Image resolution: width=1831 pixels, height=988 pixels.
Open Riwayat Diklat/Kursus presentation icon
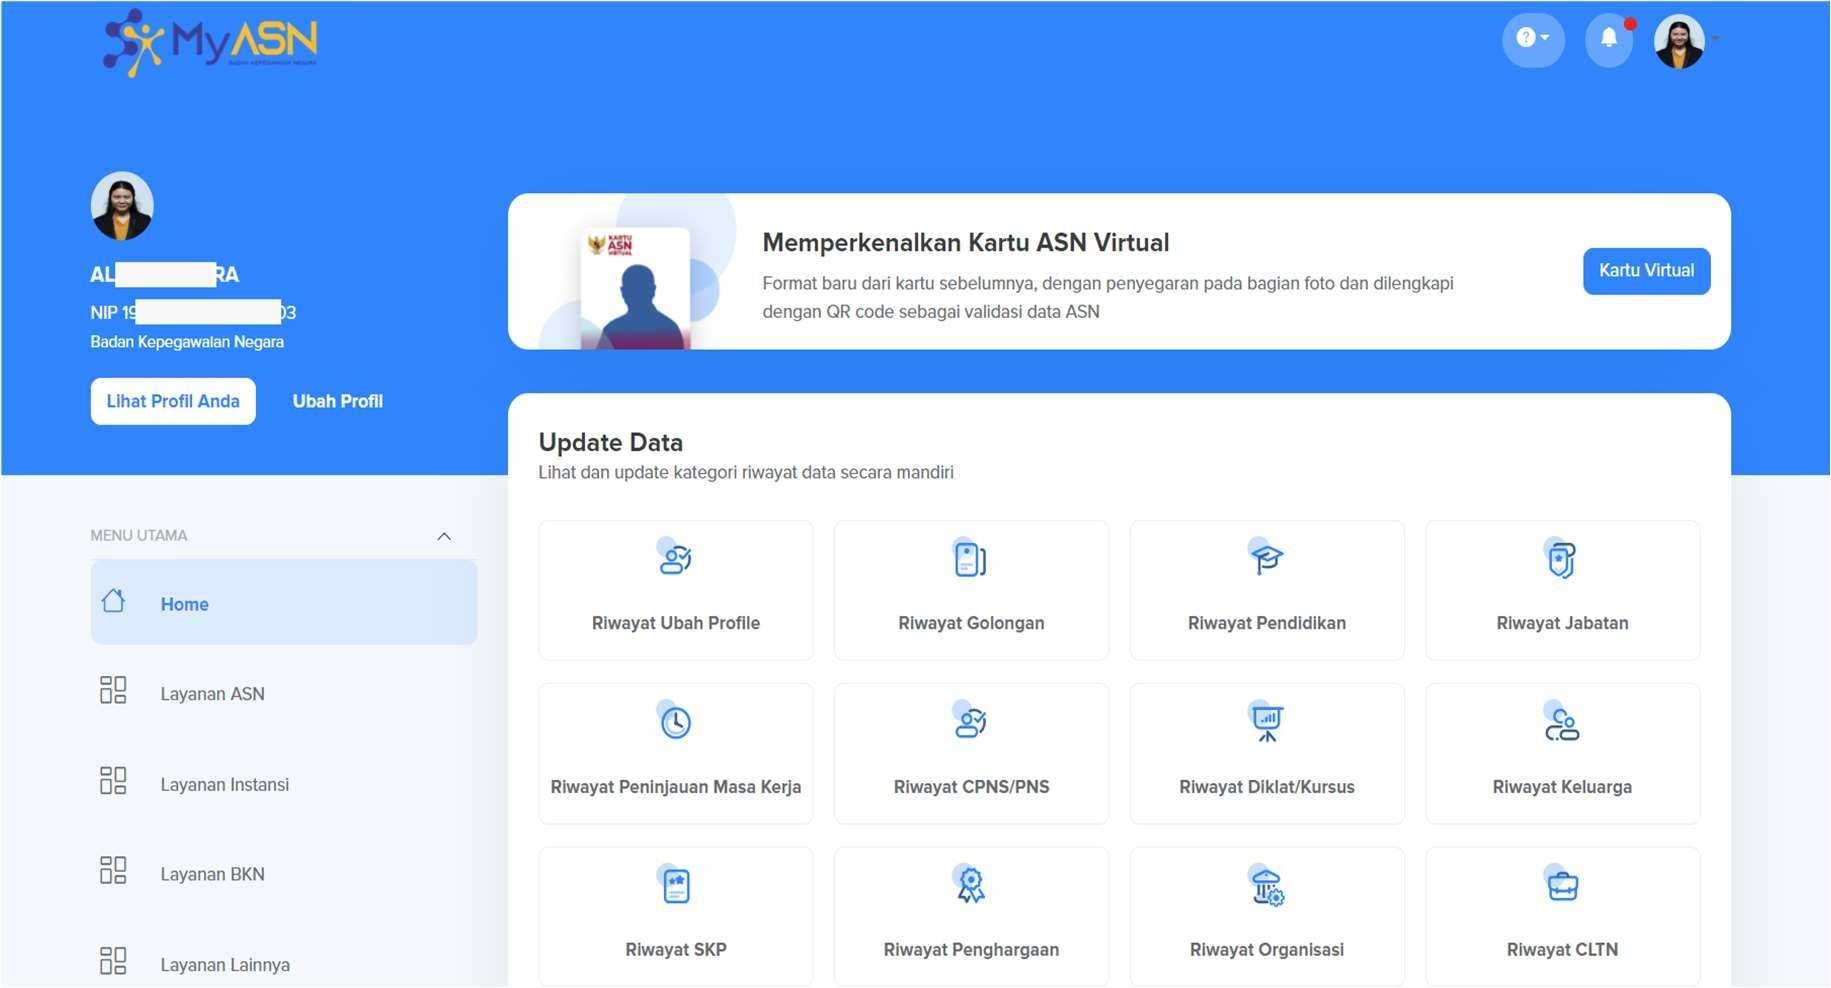coord(1266,721)
